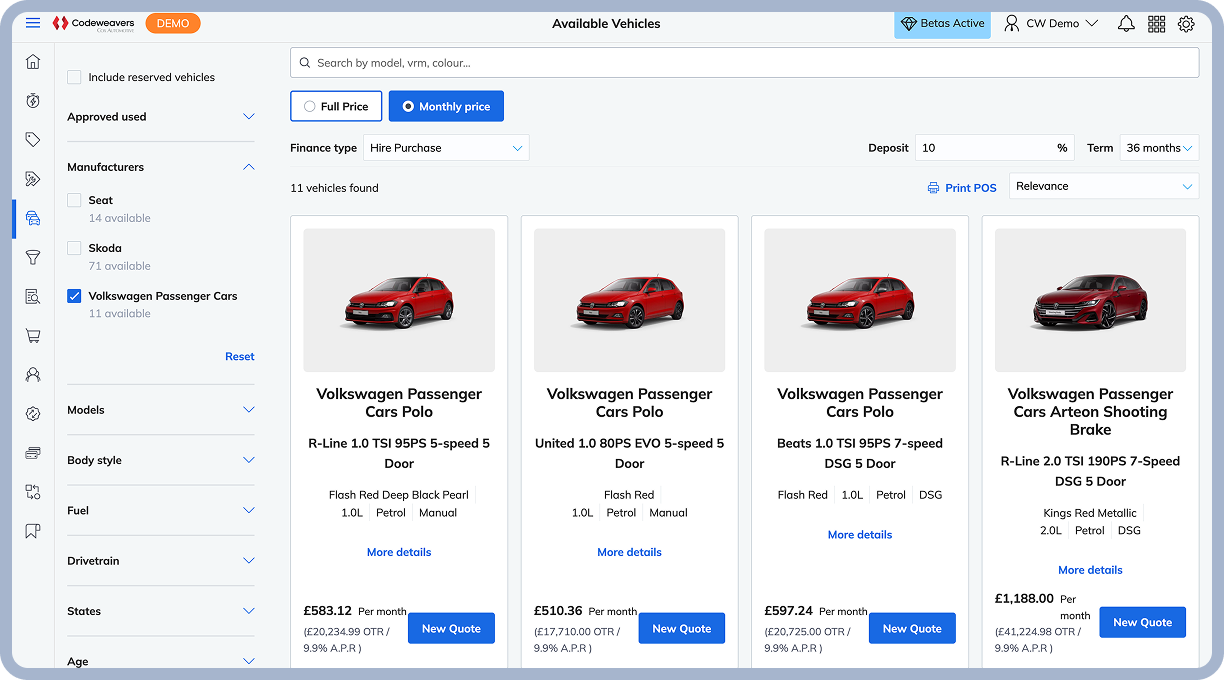Open the Finance type dropdown
This screenshot has height=680, width=1224.
point(446,148)
